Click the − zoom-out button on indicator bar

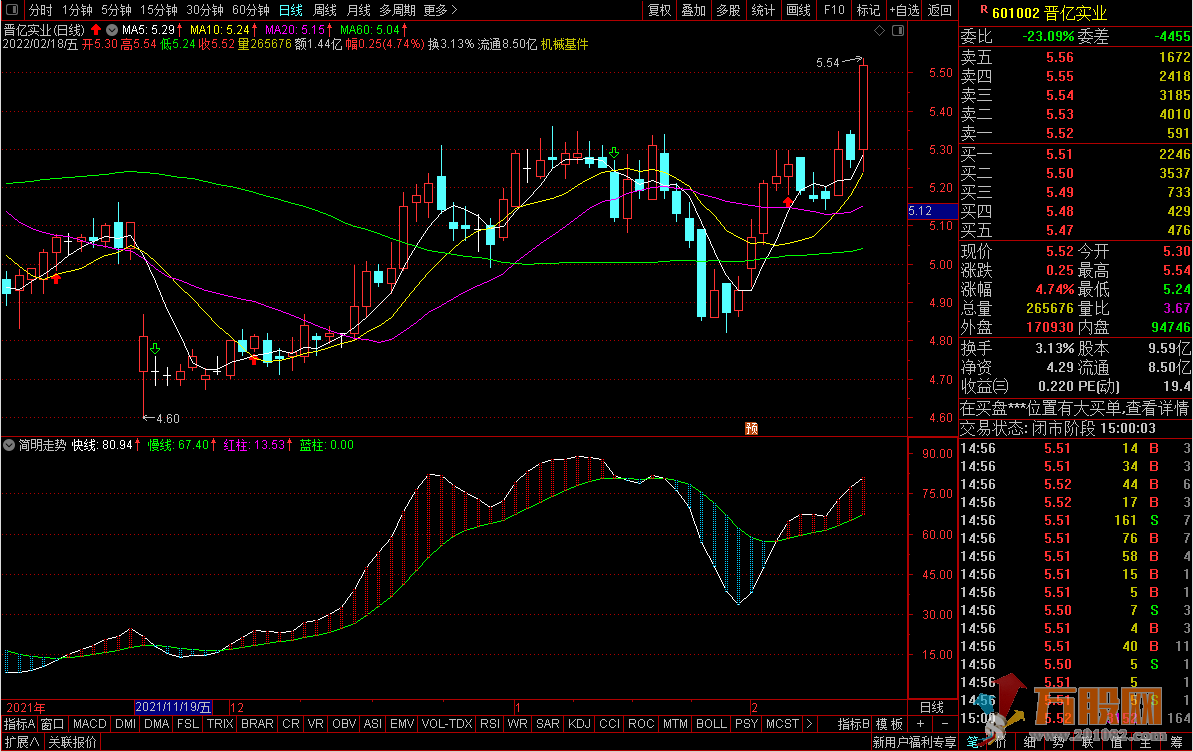(x=945, y=724)
